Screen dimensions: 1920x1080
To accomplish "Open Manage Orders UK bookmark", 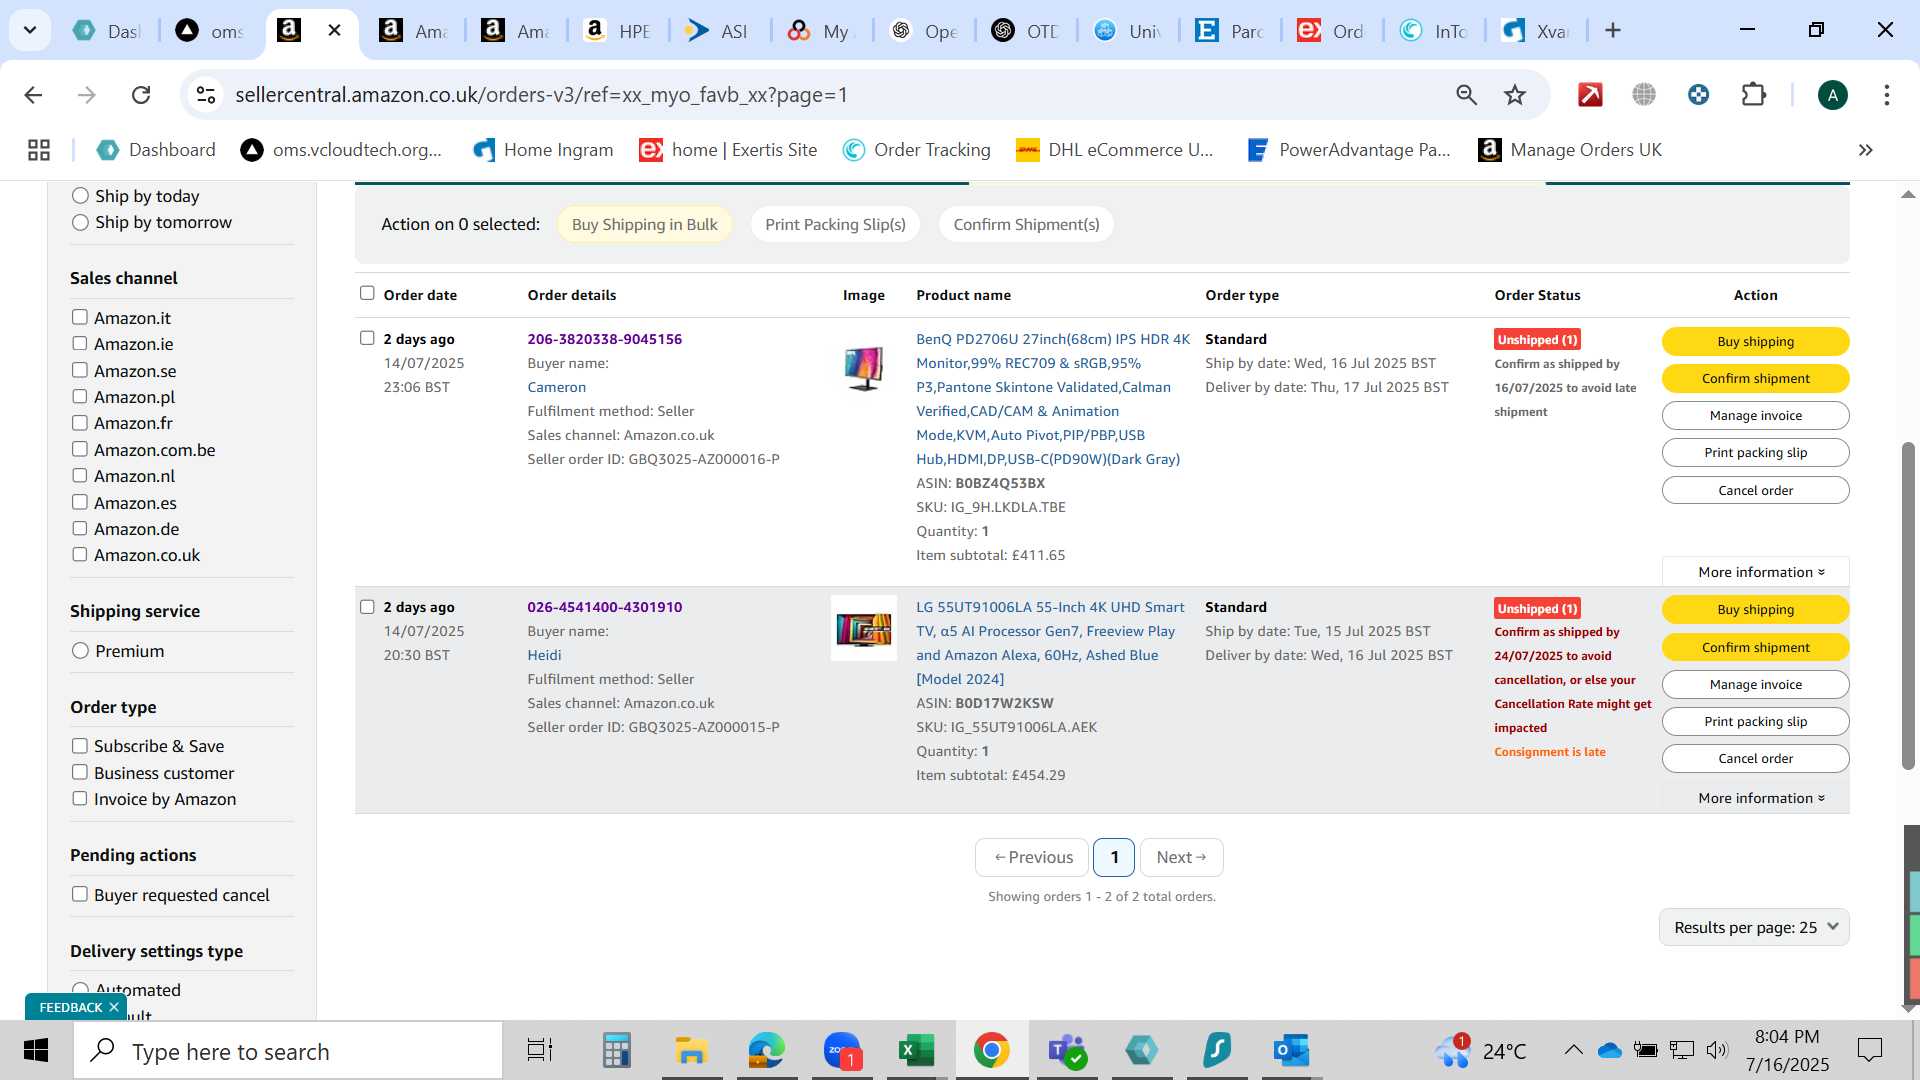I will [1570, 150].
